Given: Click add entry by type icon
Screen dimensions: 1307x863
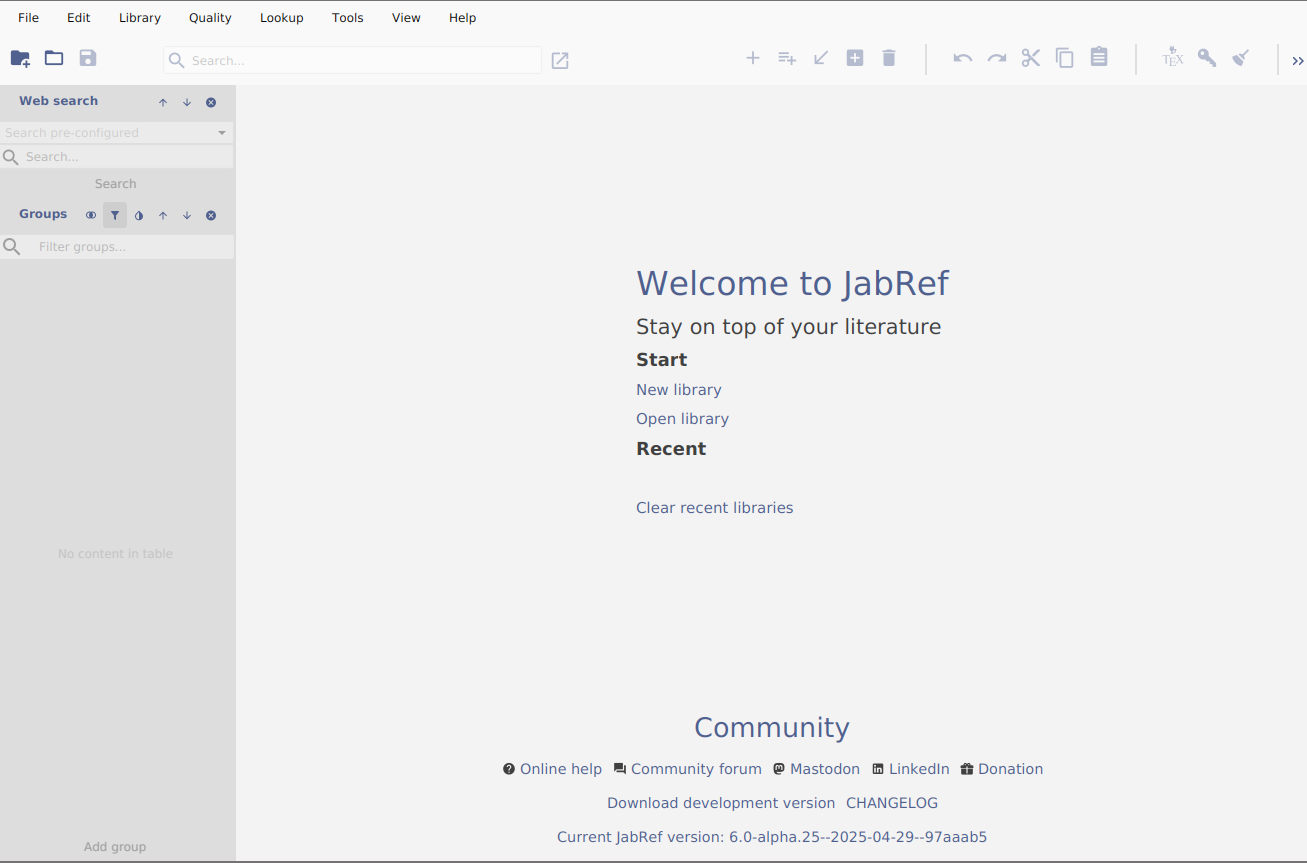Looking at the screenshot, I should pos(787,58).
